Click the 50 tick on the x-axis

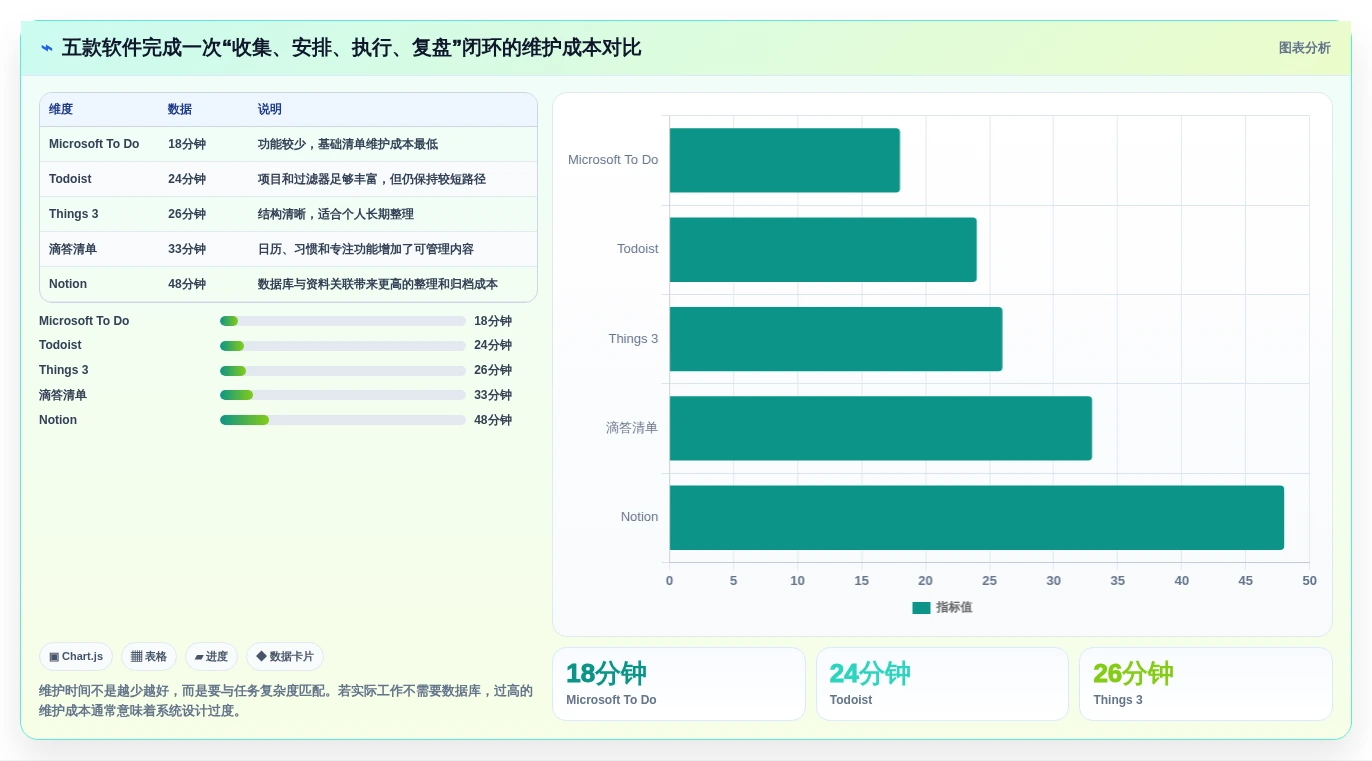[x=1309, y=581]
